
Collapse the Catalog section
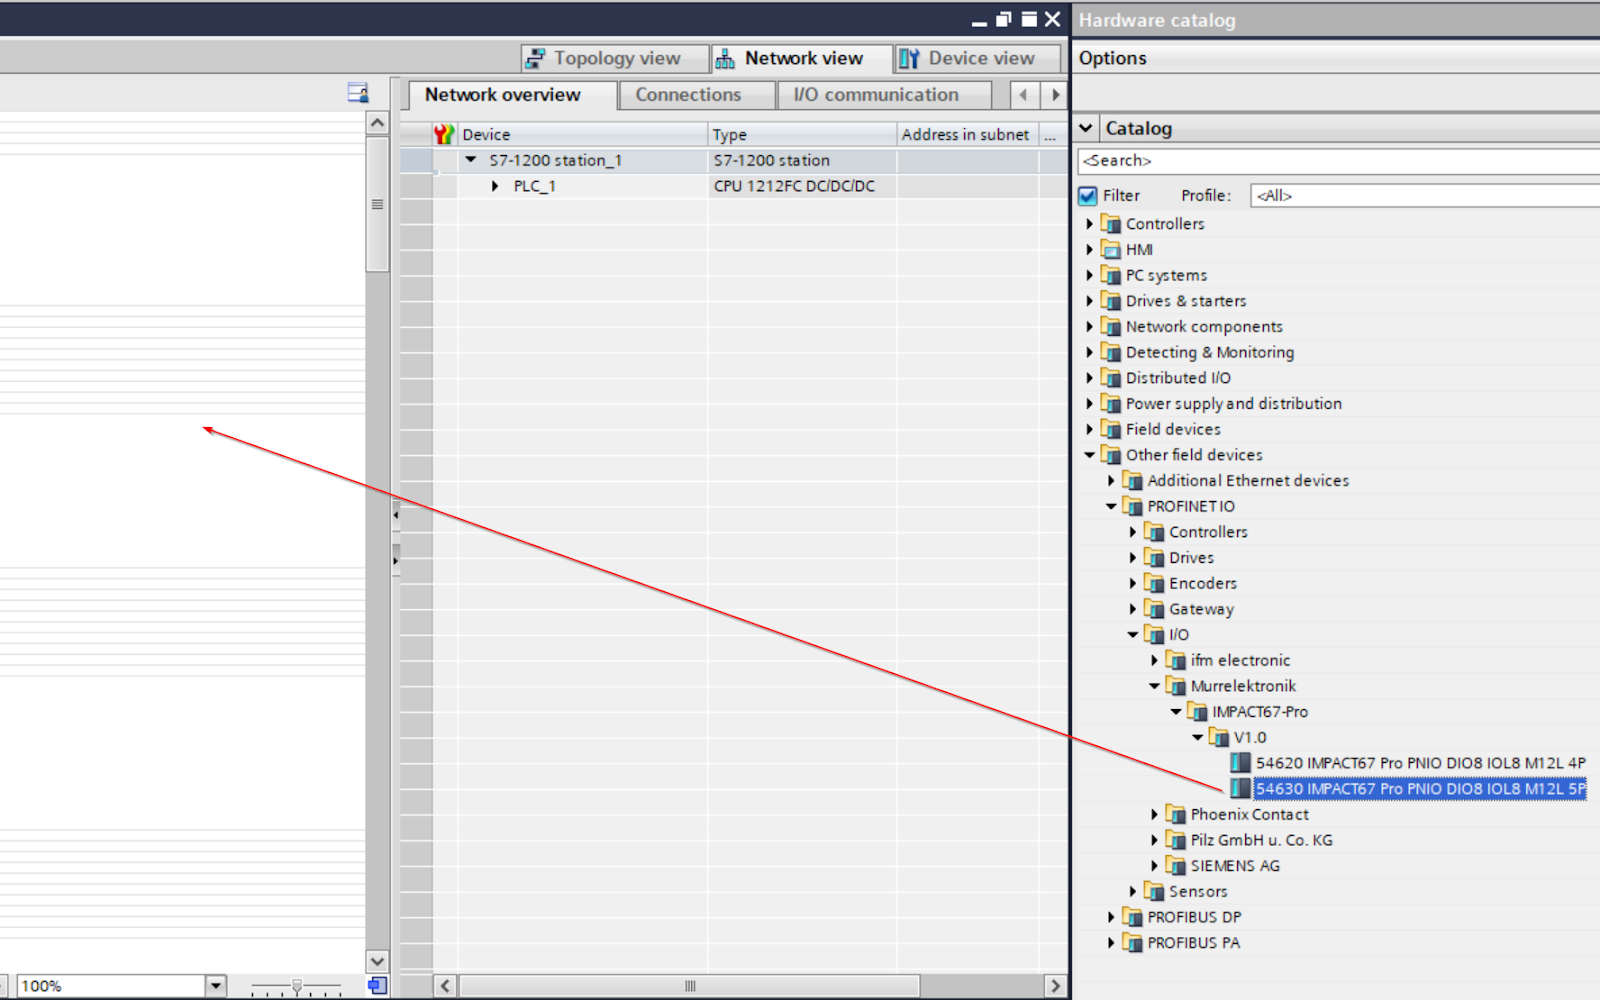point(1086,128)
